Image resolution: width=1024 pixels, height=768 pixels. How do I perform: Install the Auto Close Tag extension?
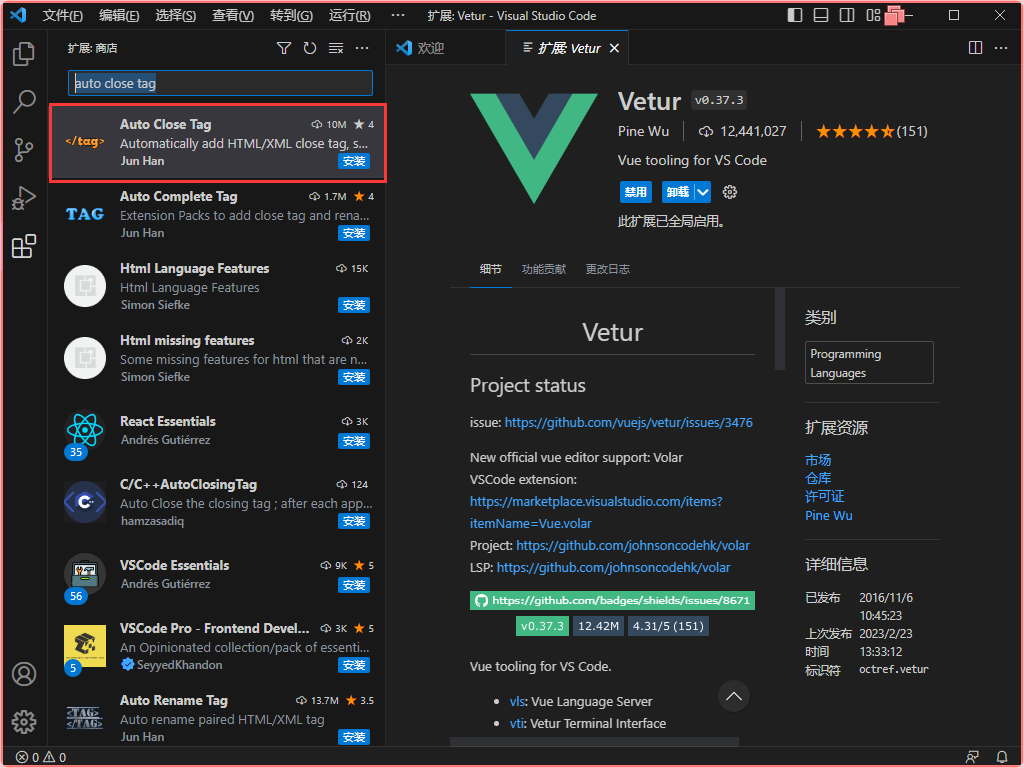354,161
